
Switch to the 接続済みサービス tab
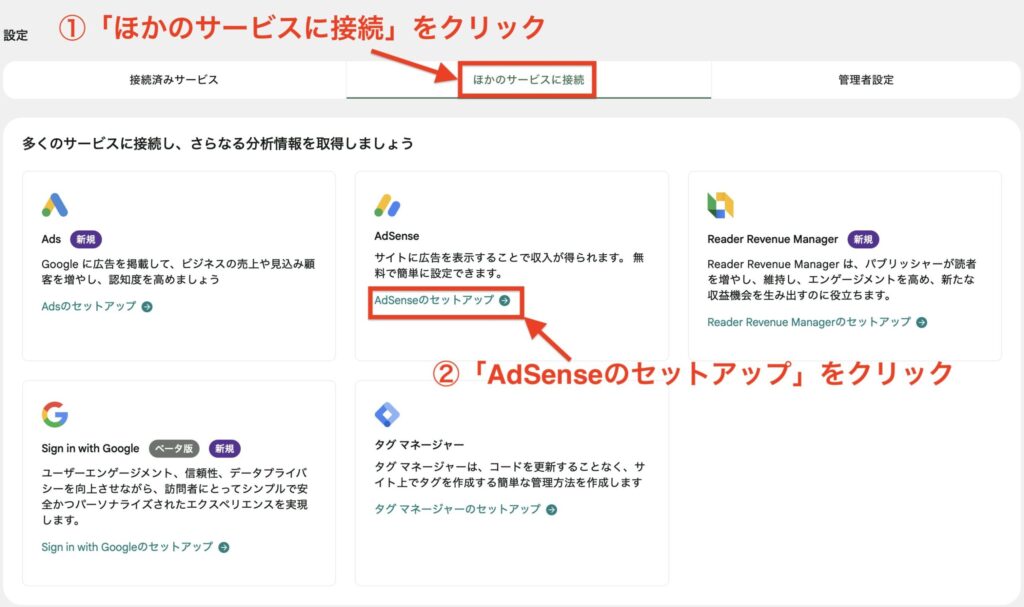tap(174, 80)
